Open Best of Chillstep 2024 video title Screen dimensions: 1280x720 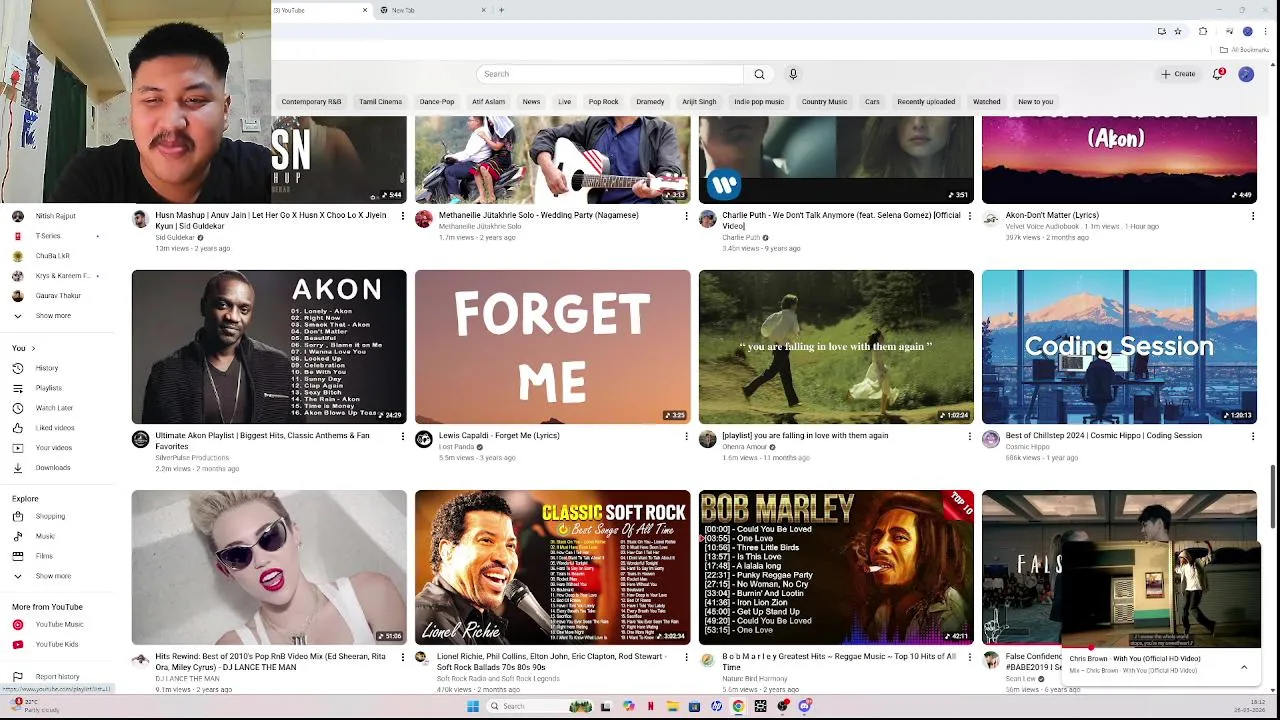pos(1103,436)
